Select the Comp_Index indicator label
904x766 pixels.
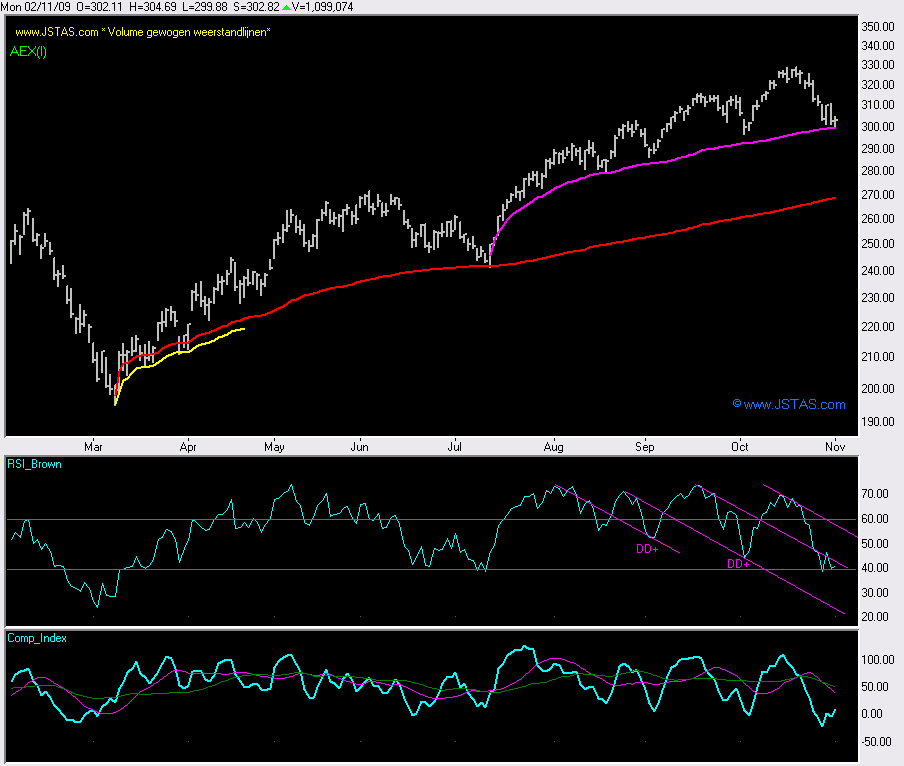pyautogui.click(x=37, y=638)
